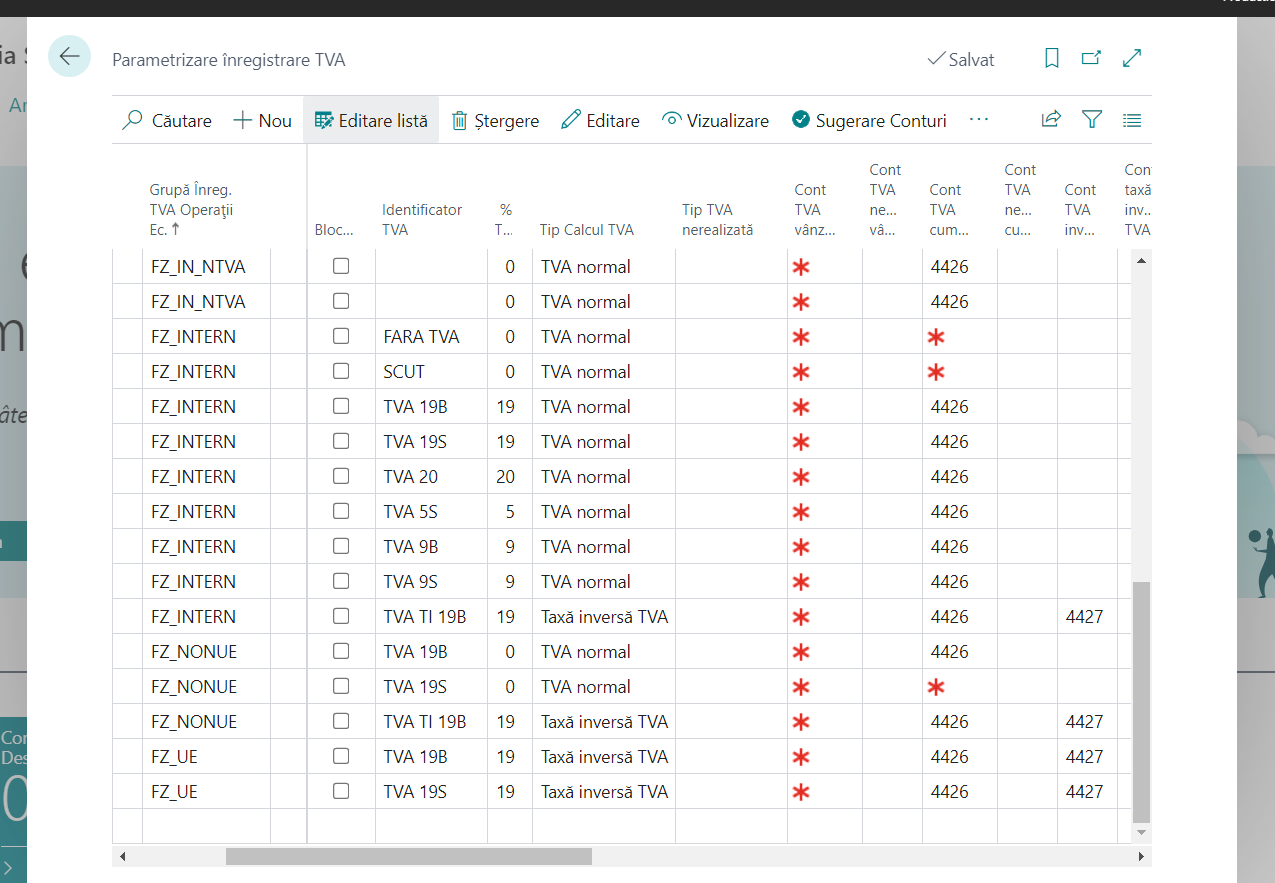Click the share icon in the toolbar

(x=1051, y=119)
